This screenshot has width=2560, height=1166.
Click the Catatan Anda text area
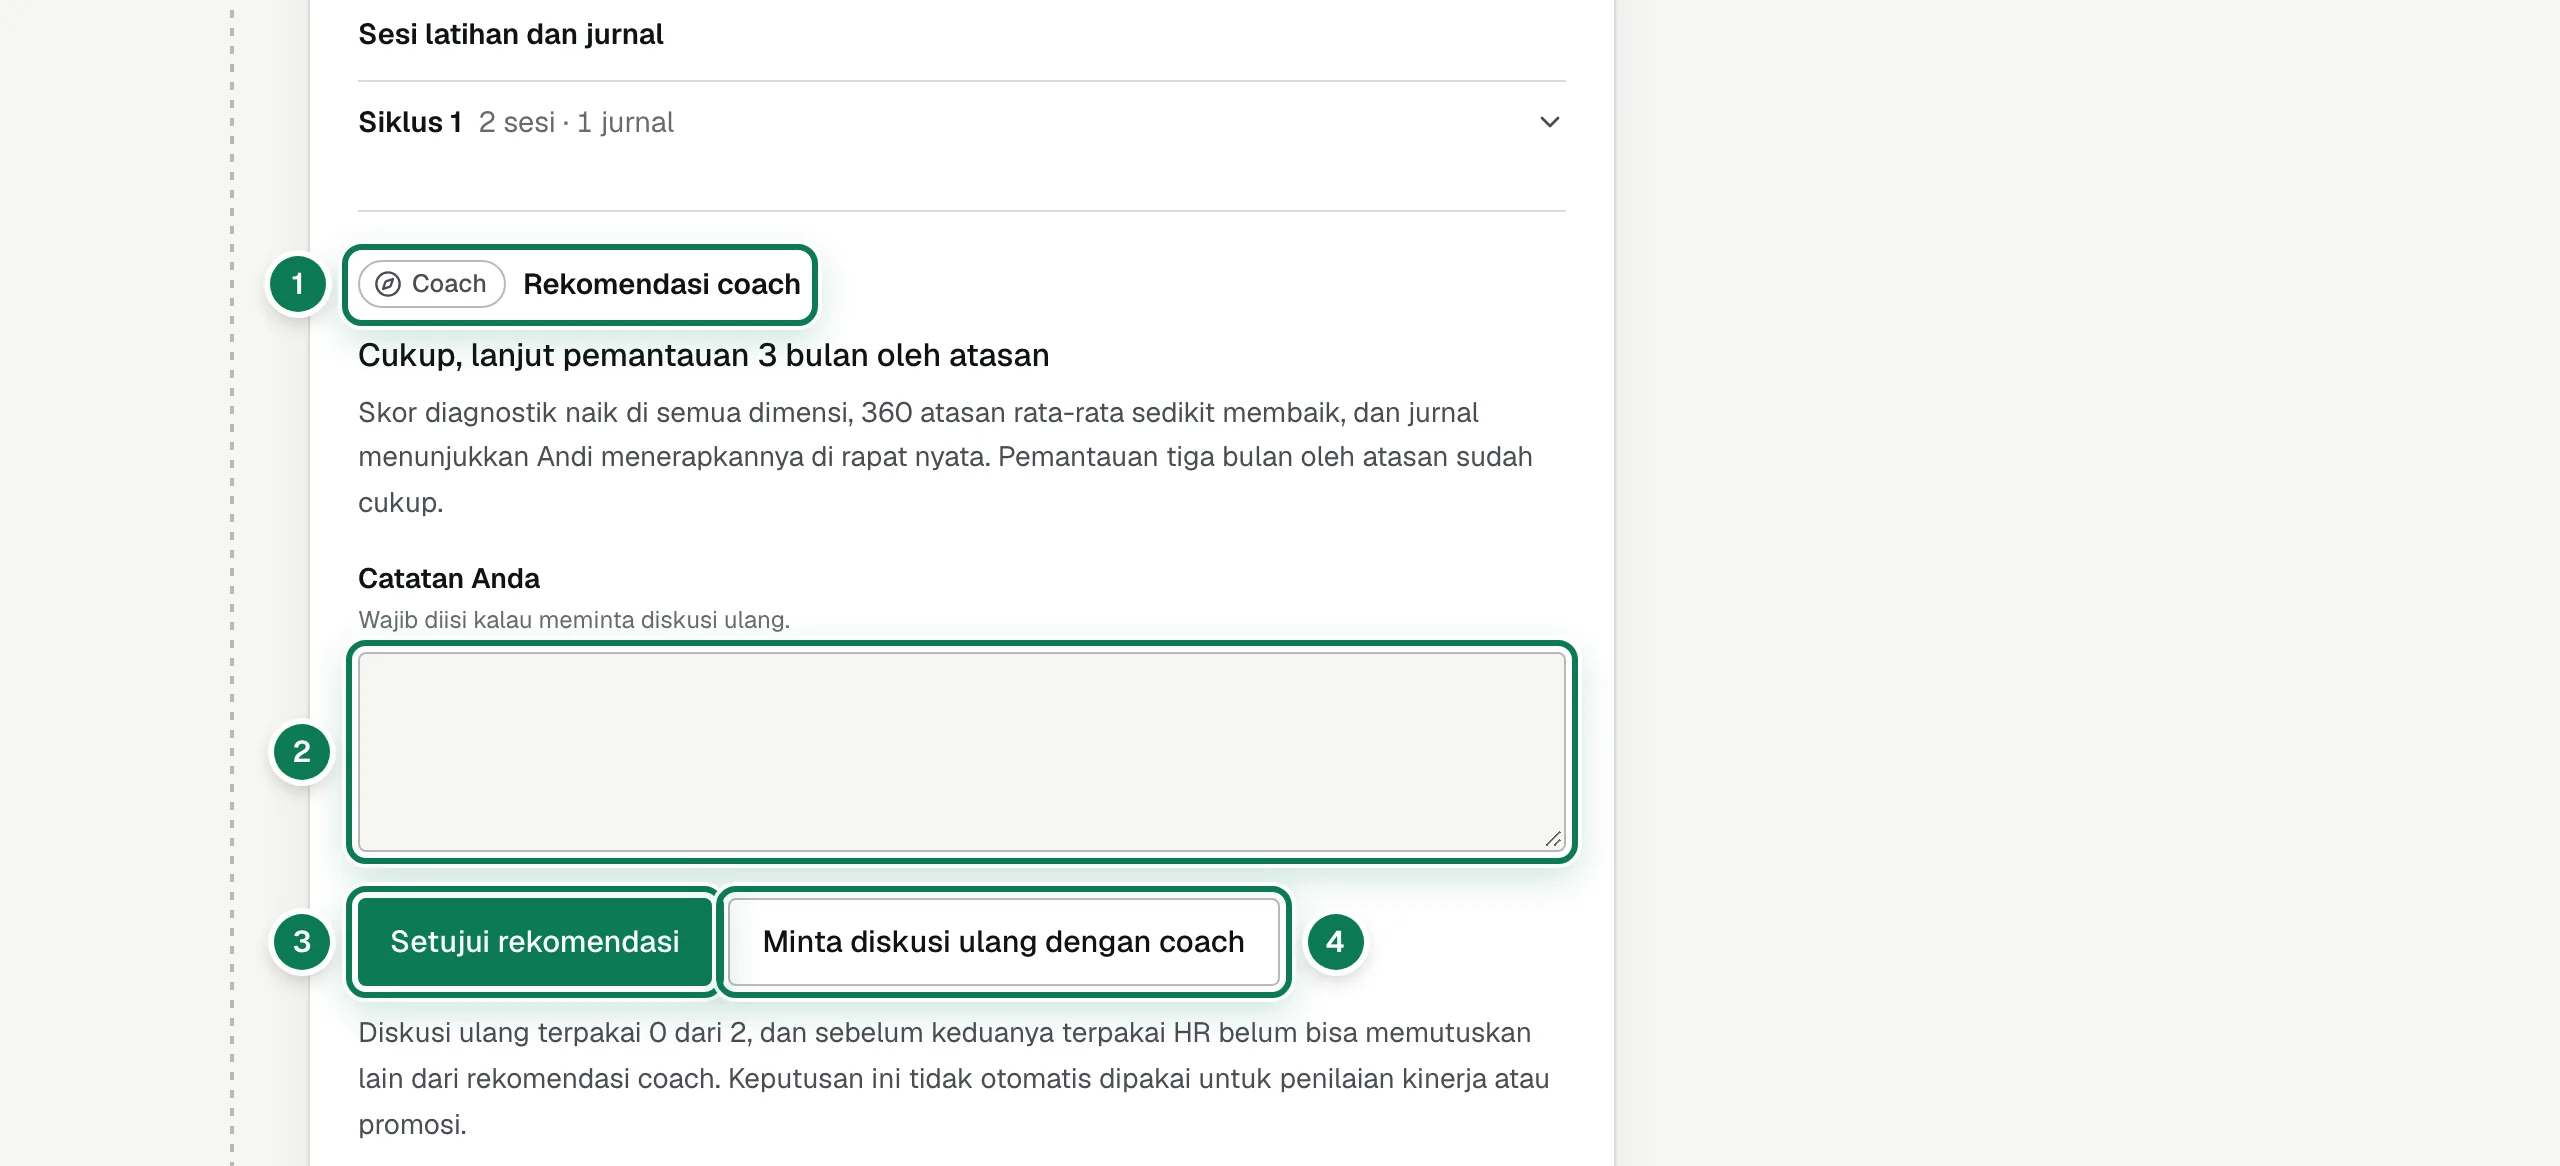tap(961, 752)
